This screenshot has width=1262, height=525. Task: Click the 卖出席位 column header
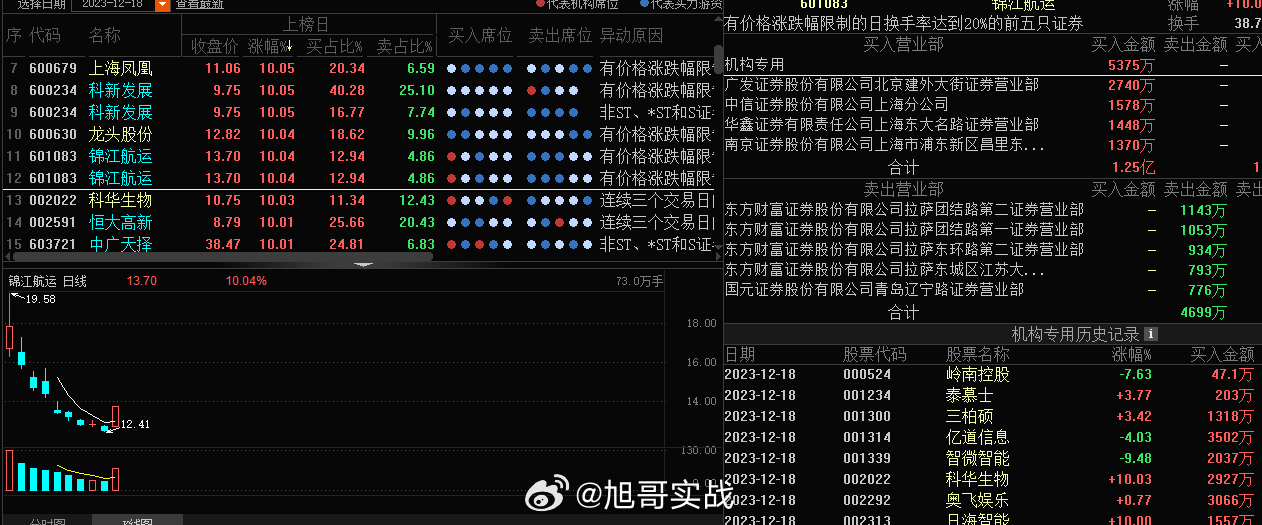click(559, 36)
